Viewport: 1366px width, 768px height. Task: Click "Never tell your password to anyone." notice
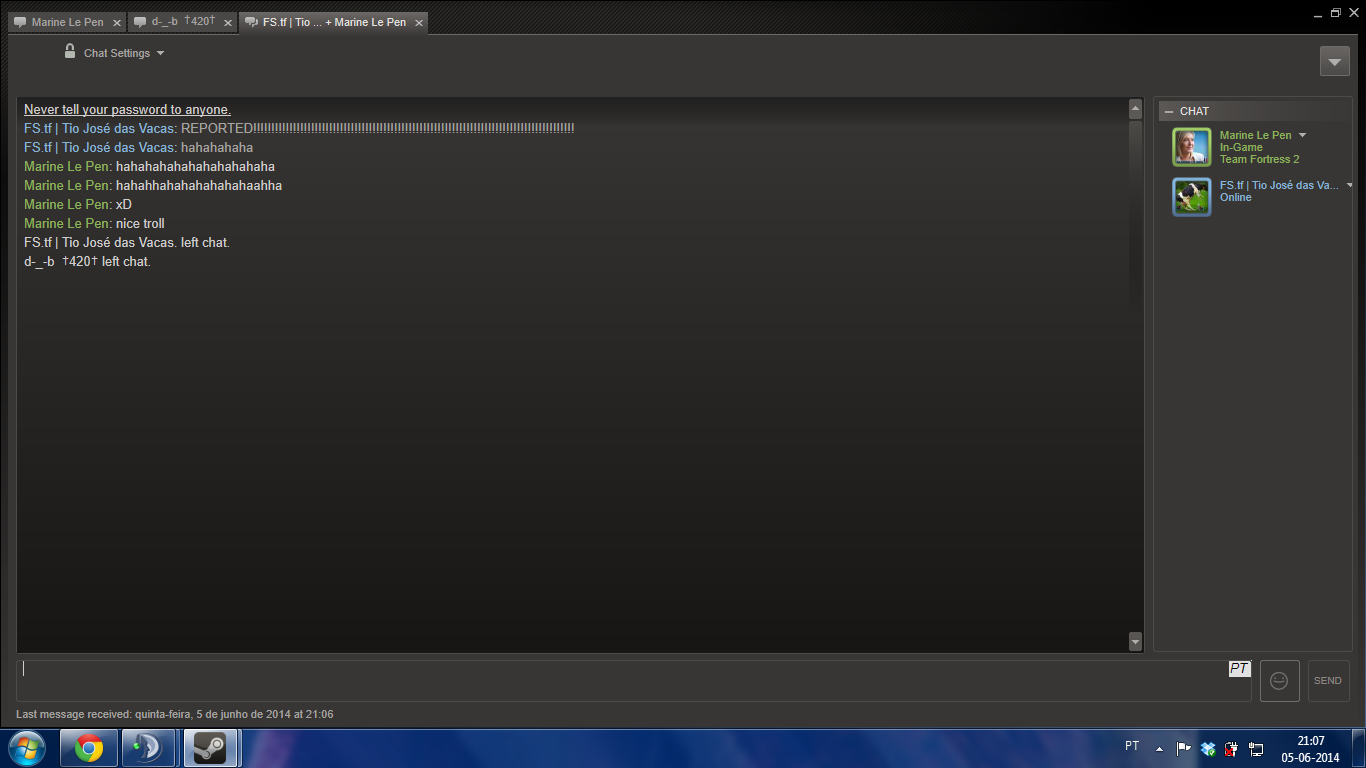(127, 109)
